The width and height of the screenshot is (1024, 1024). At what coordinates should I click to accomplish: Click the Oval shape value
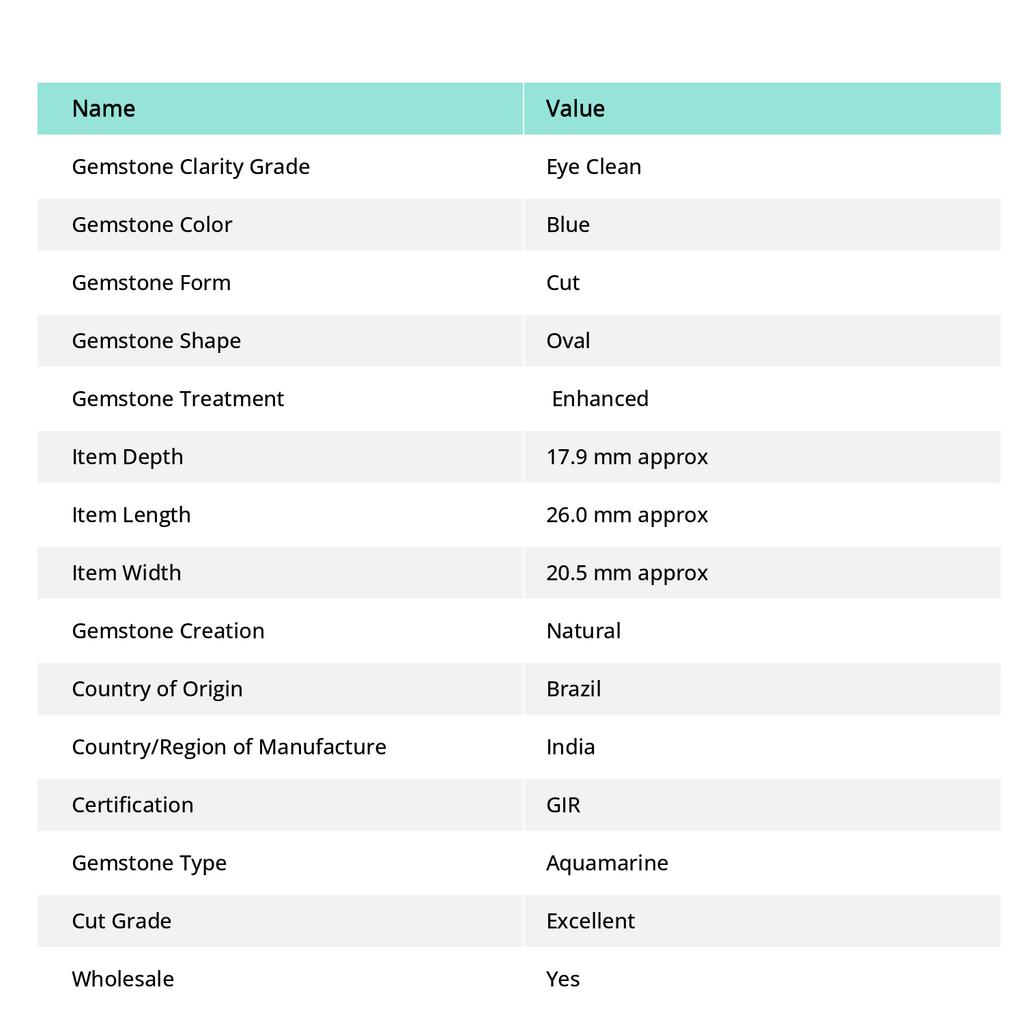click(x=568, y=341)
